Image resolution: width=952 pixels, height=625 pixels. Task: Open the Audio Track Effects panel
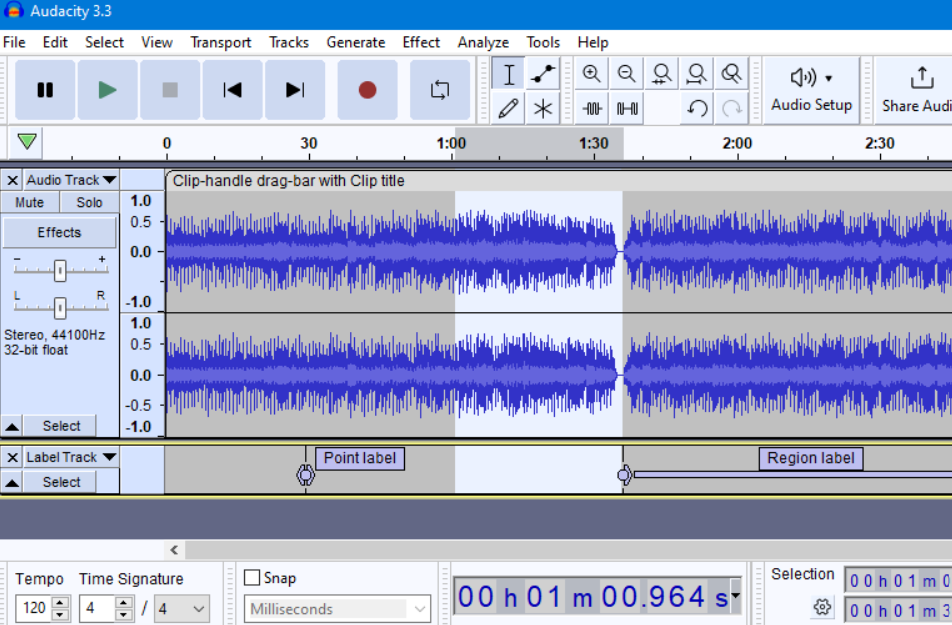[x=59, y=232]
